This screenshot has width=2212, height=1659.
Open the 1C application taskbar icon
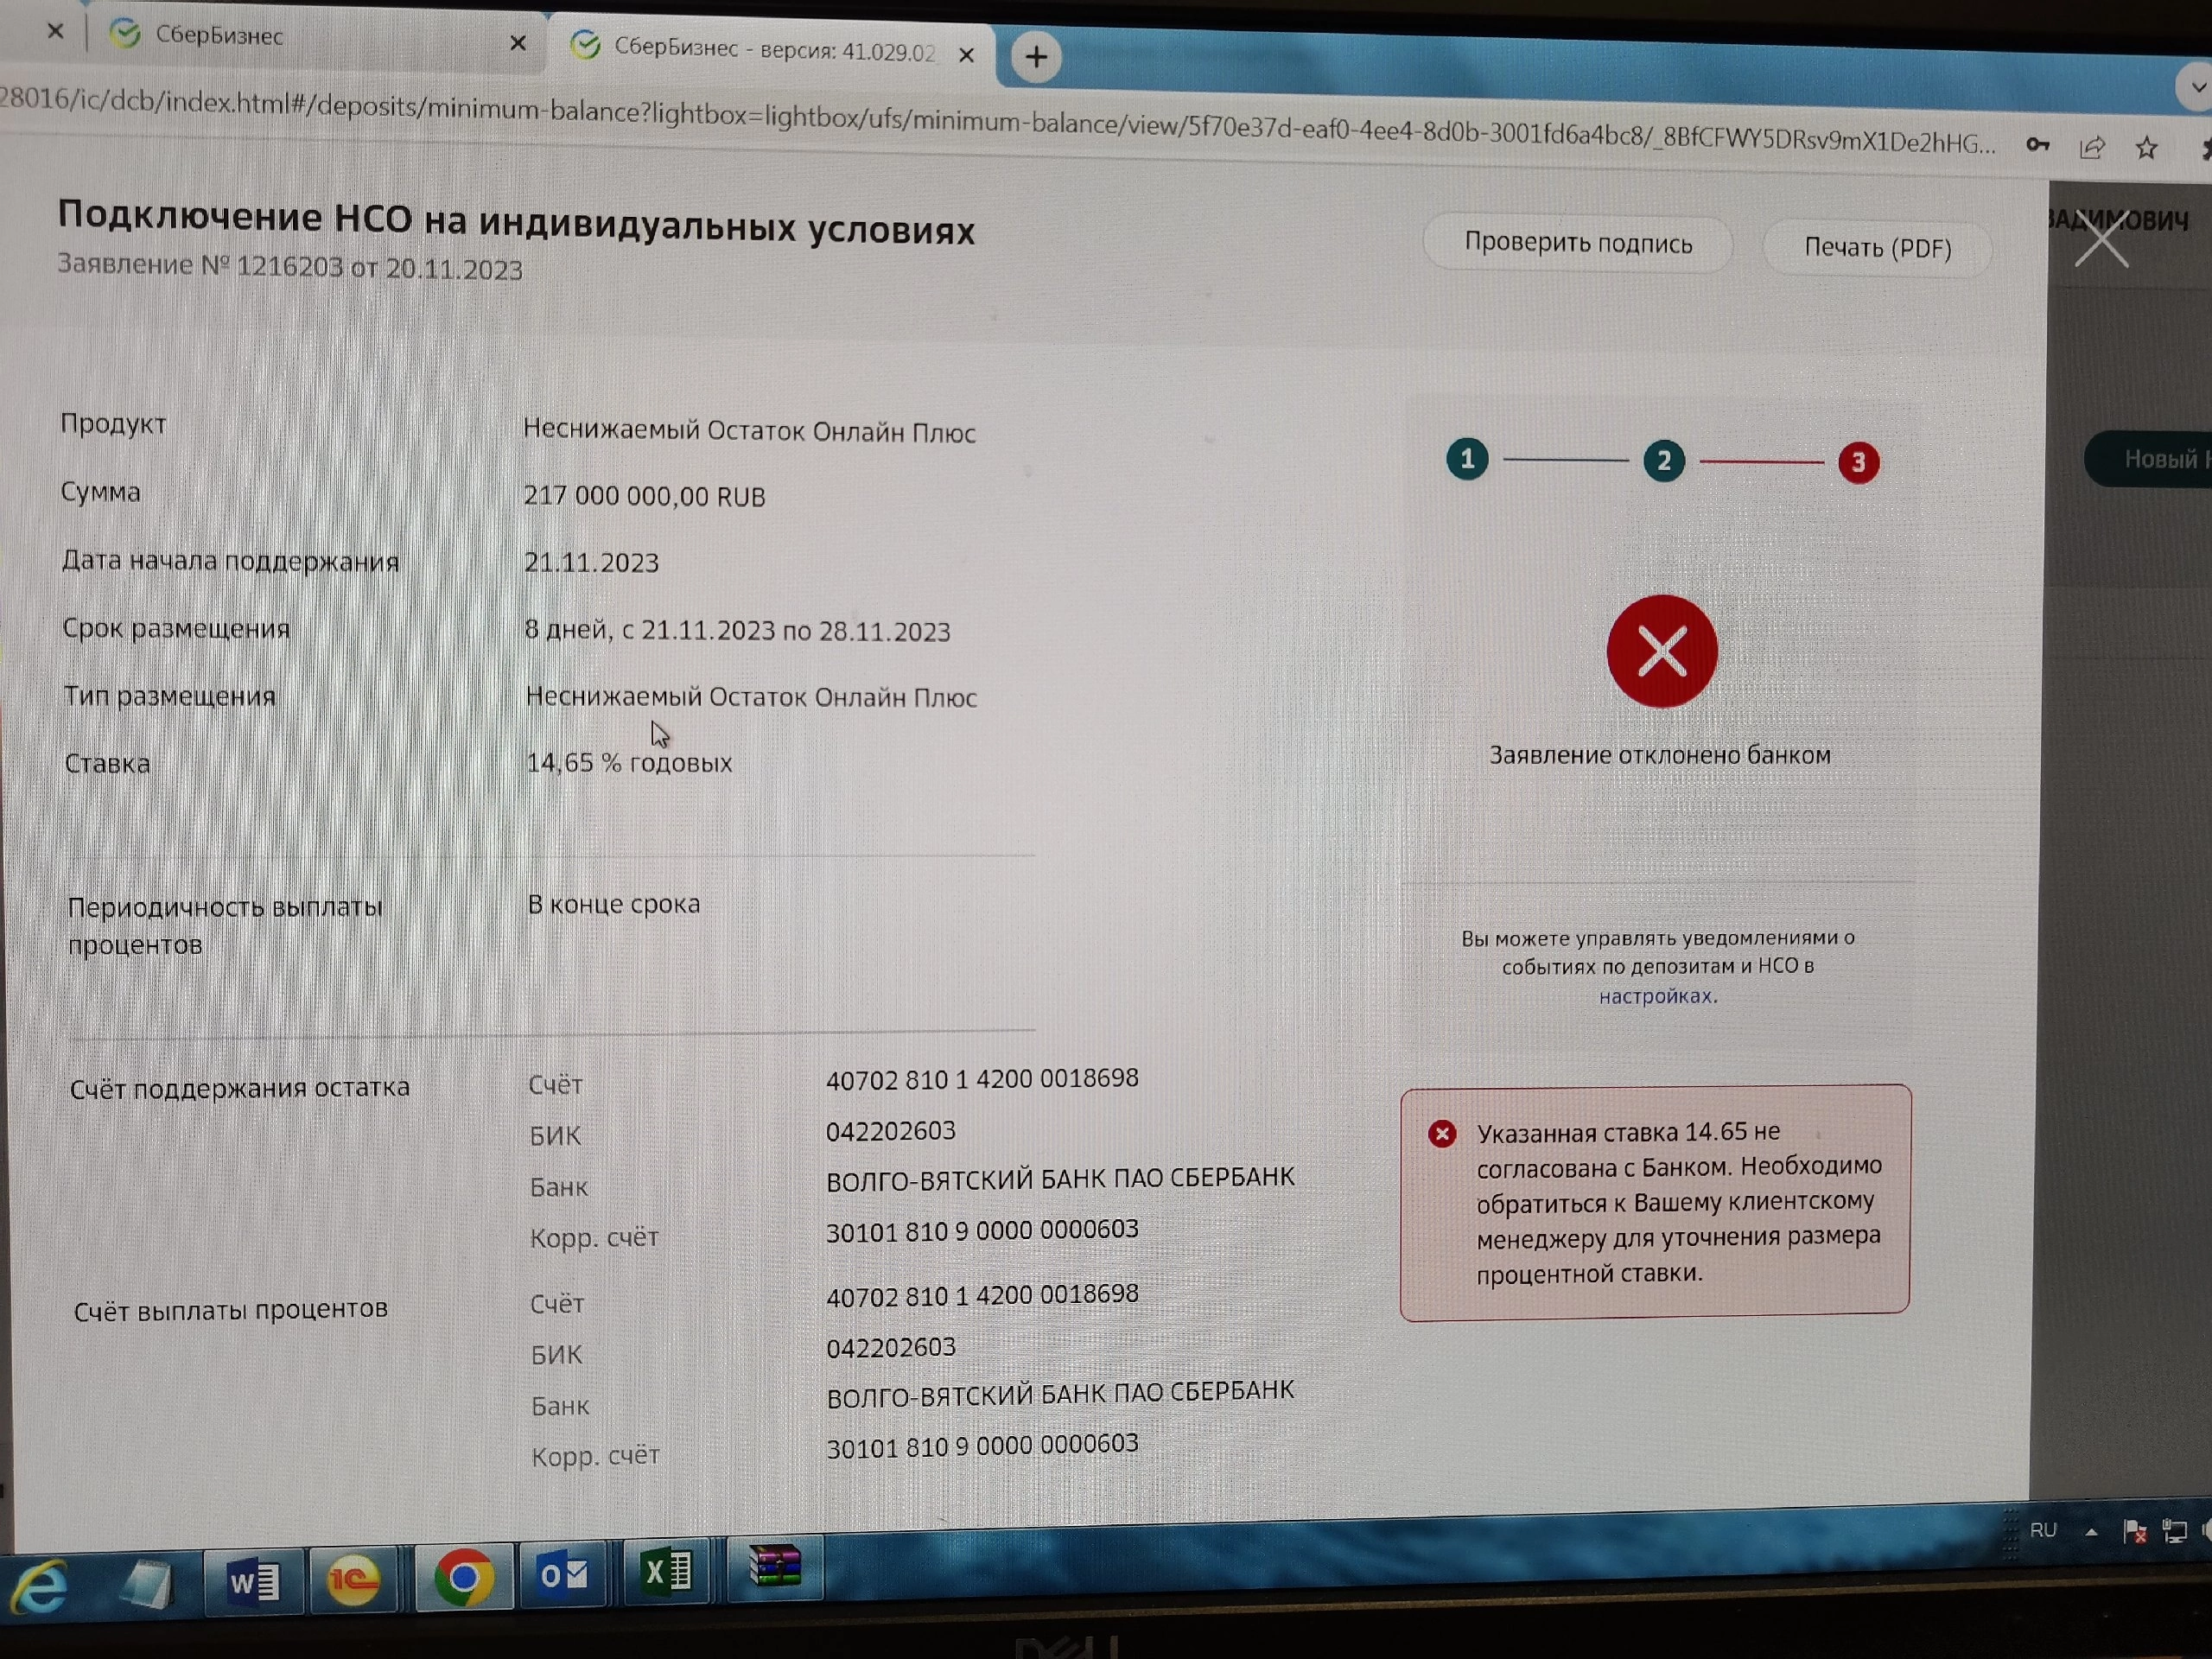coord(353,1580)
